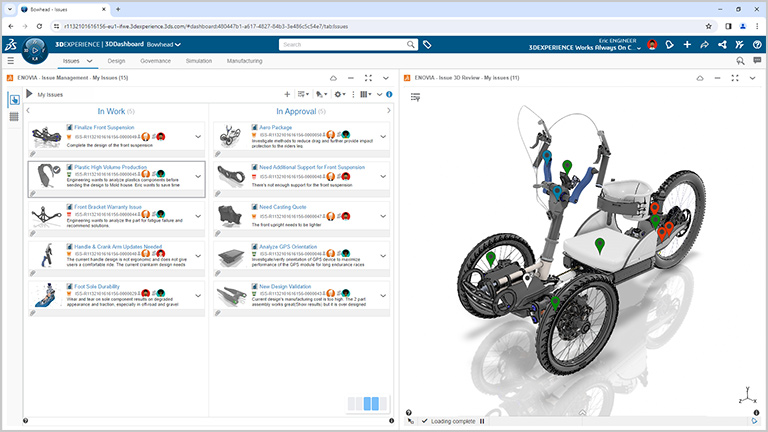768x432 pixels.
Task: Open the hamburger menu beside Issues tab
Action: 11,61
